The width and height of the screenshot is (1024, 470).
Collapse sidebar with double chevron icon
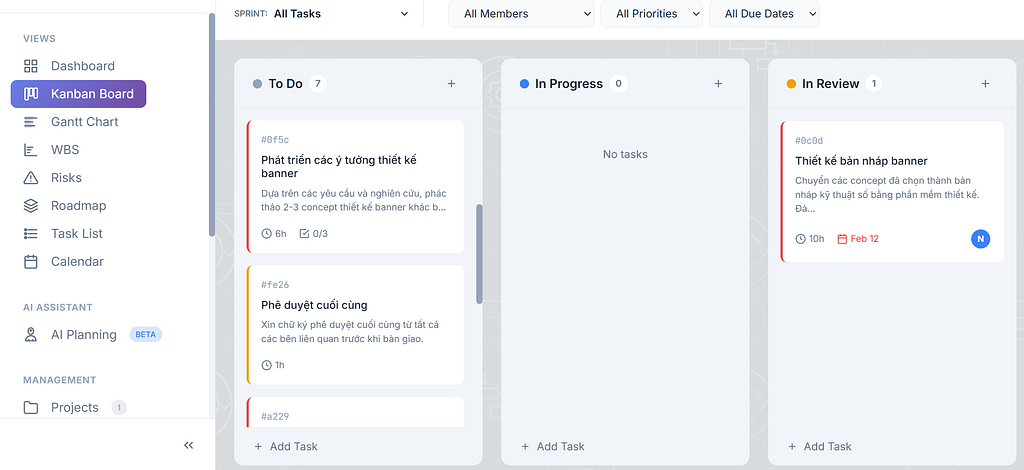[x=189, y=445]
